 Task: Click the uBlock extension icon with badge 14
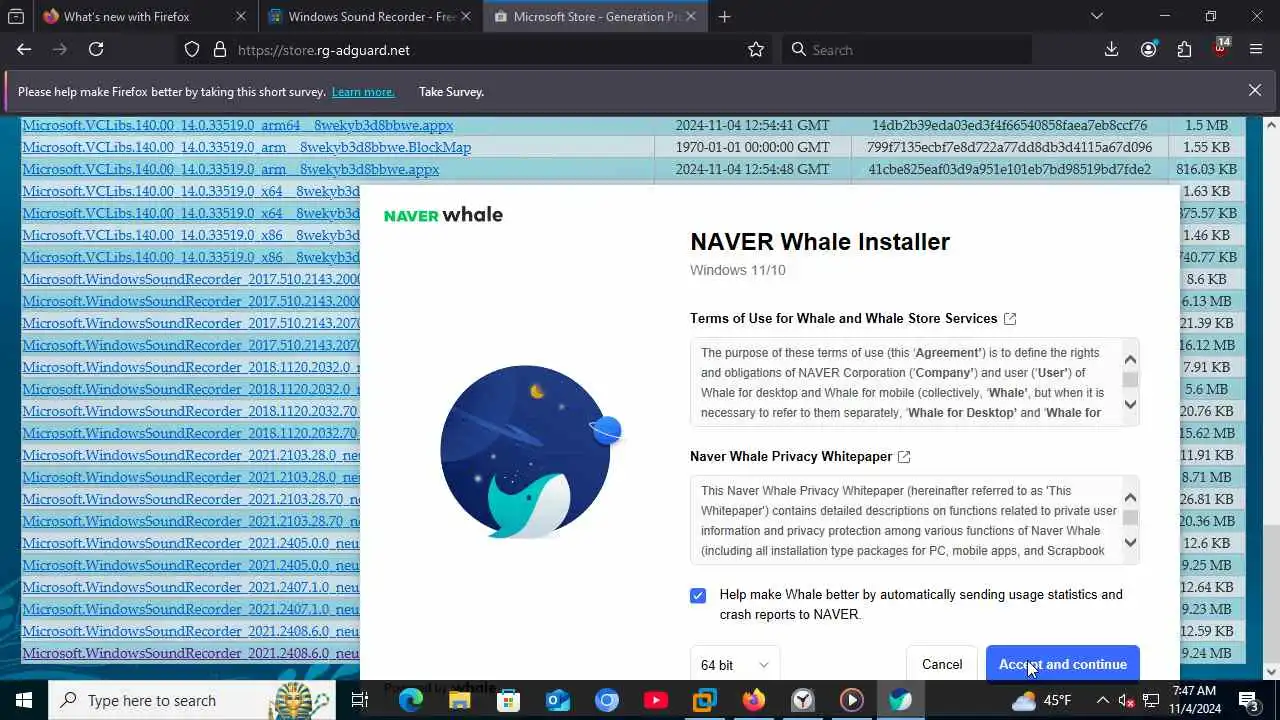point(1220,49)
